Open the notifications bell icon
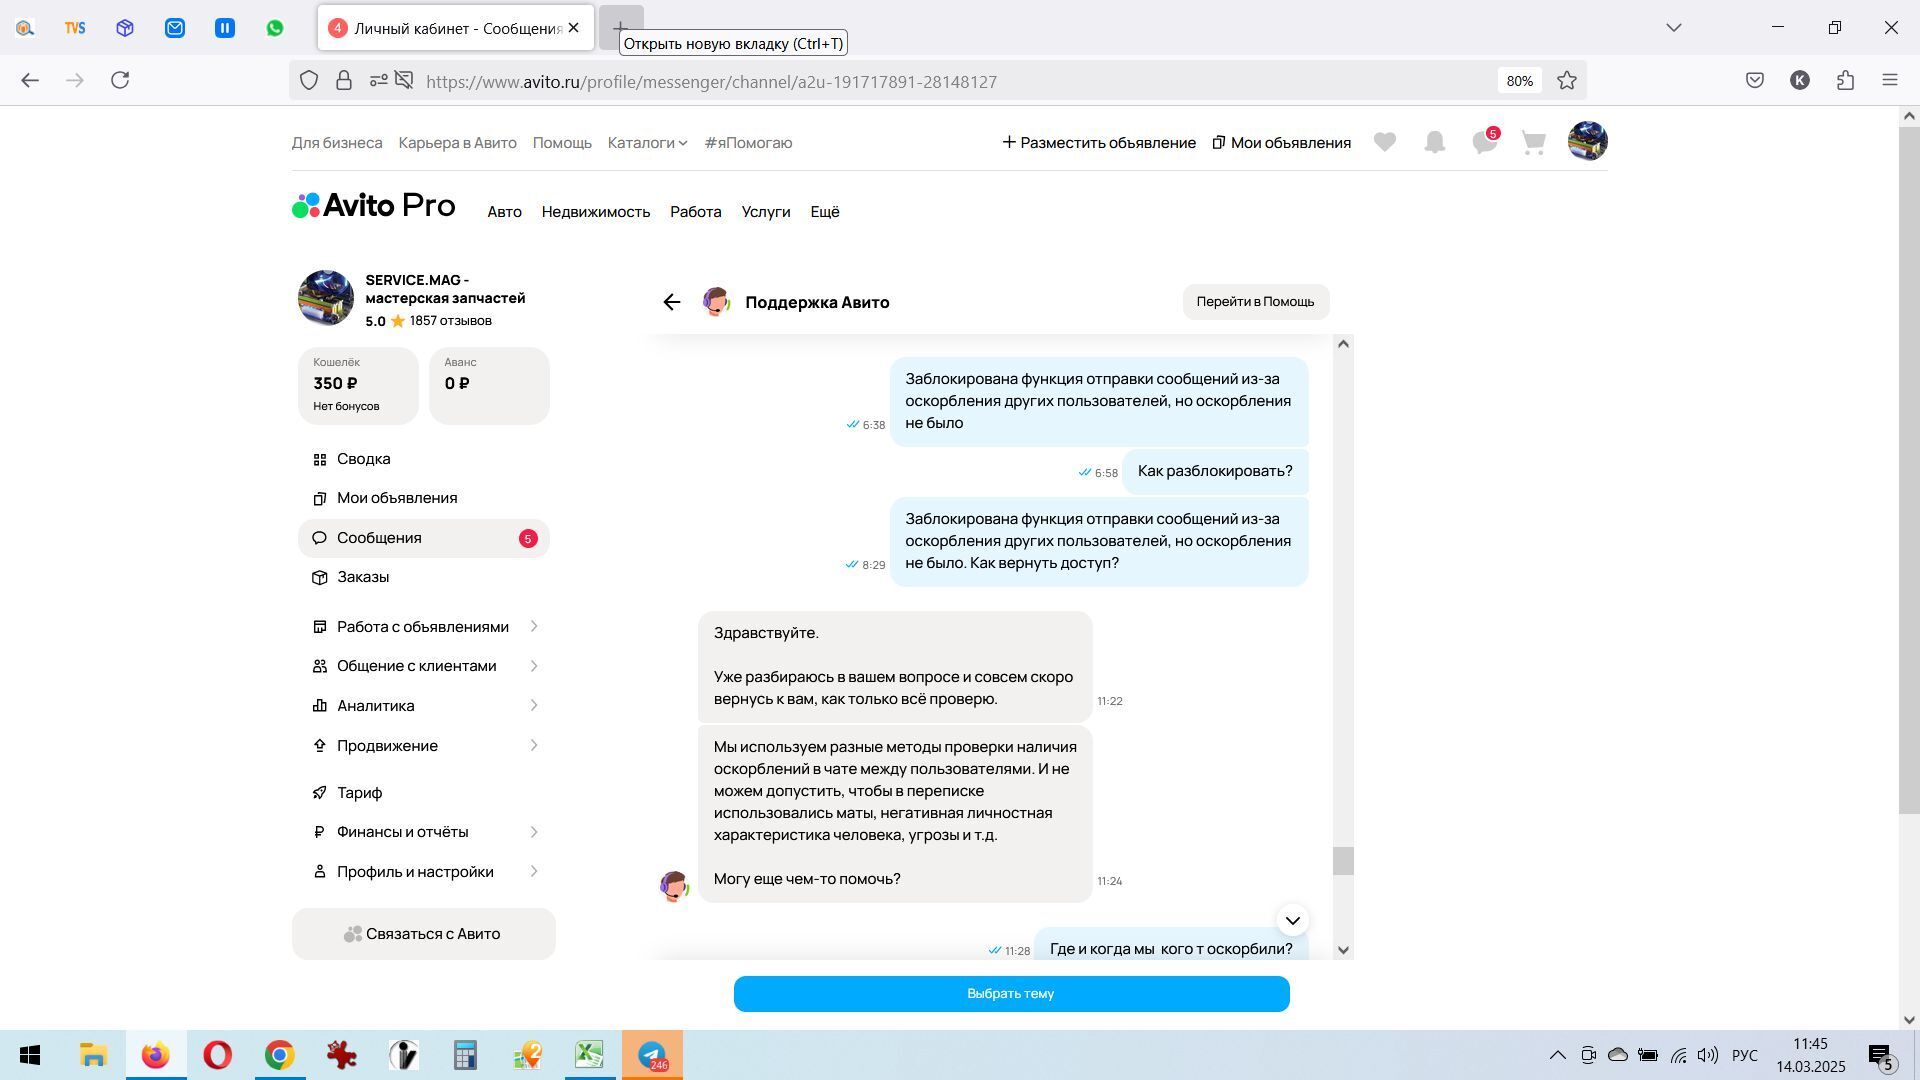The width and height of the screenshot is (1920, 1080). coord(1435,143)
